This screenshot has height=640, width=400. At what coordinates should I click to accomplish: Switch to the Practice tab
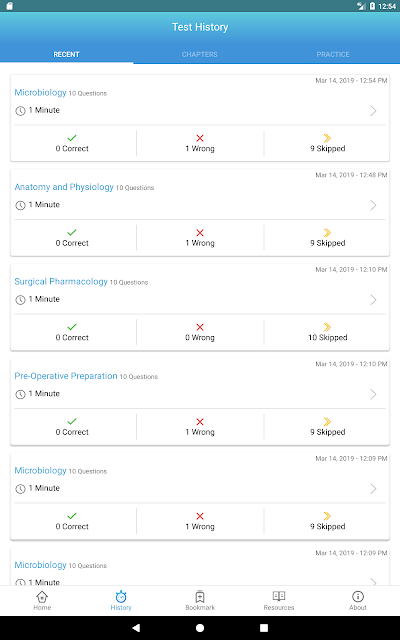[x=333, y=54]
